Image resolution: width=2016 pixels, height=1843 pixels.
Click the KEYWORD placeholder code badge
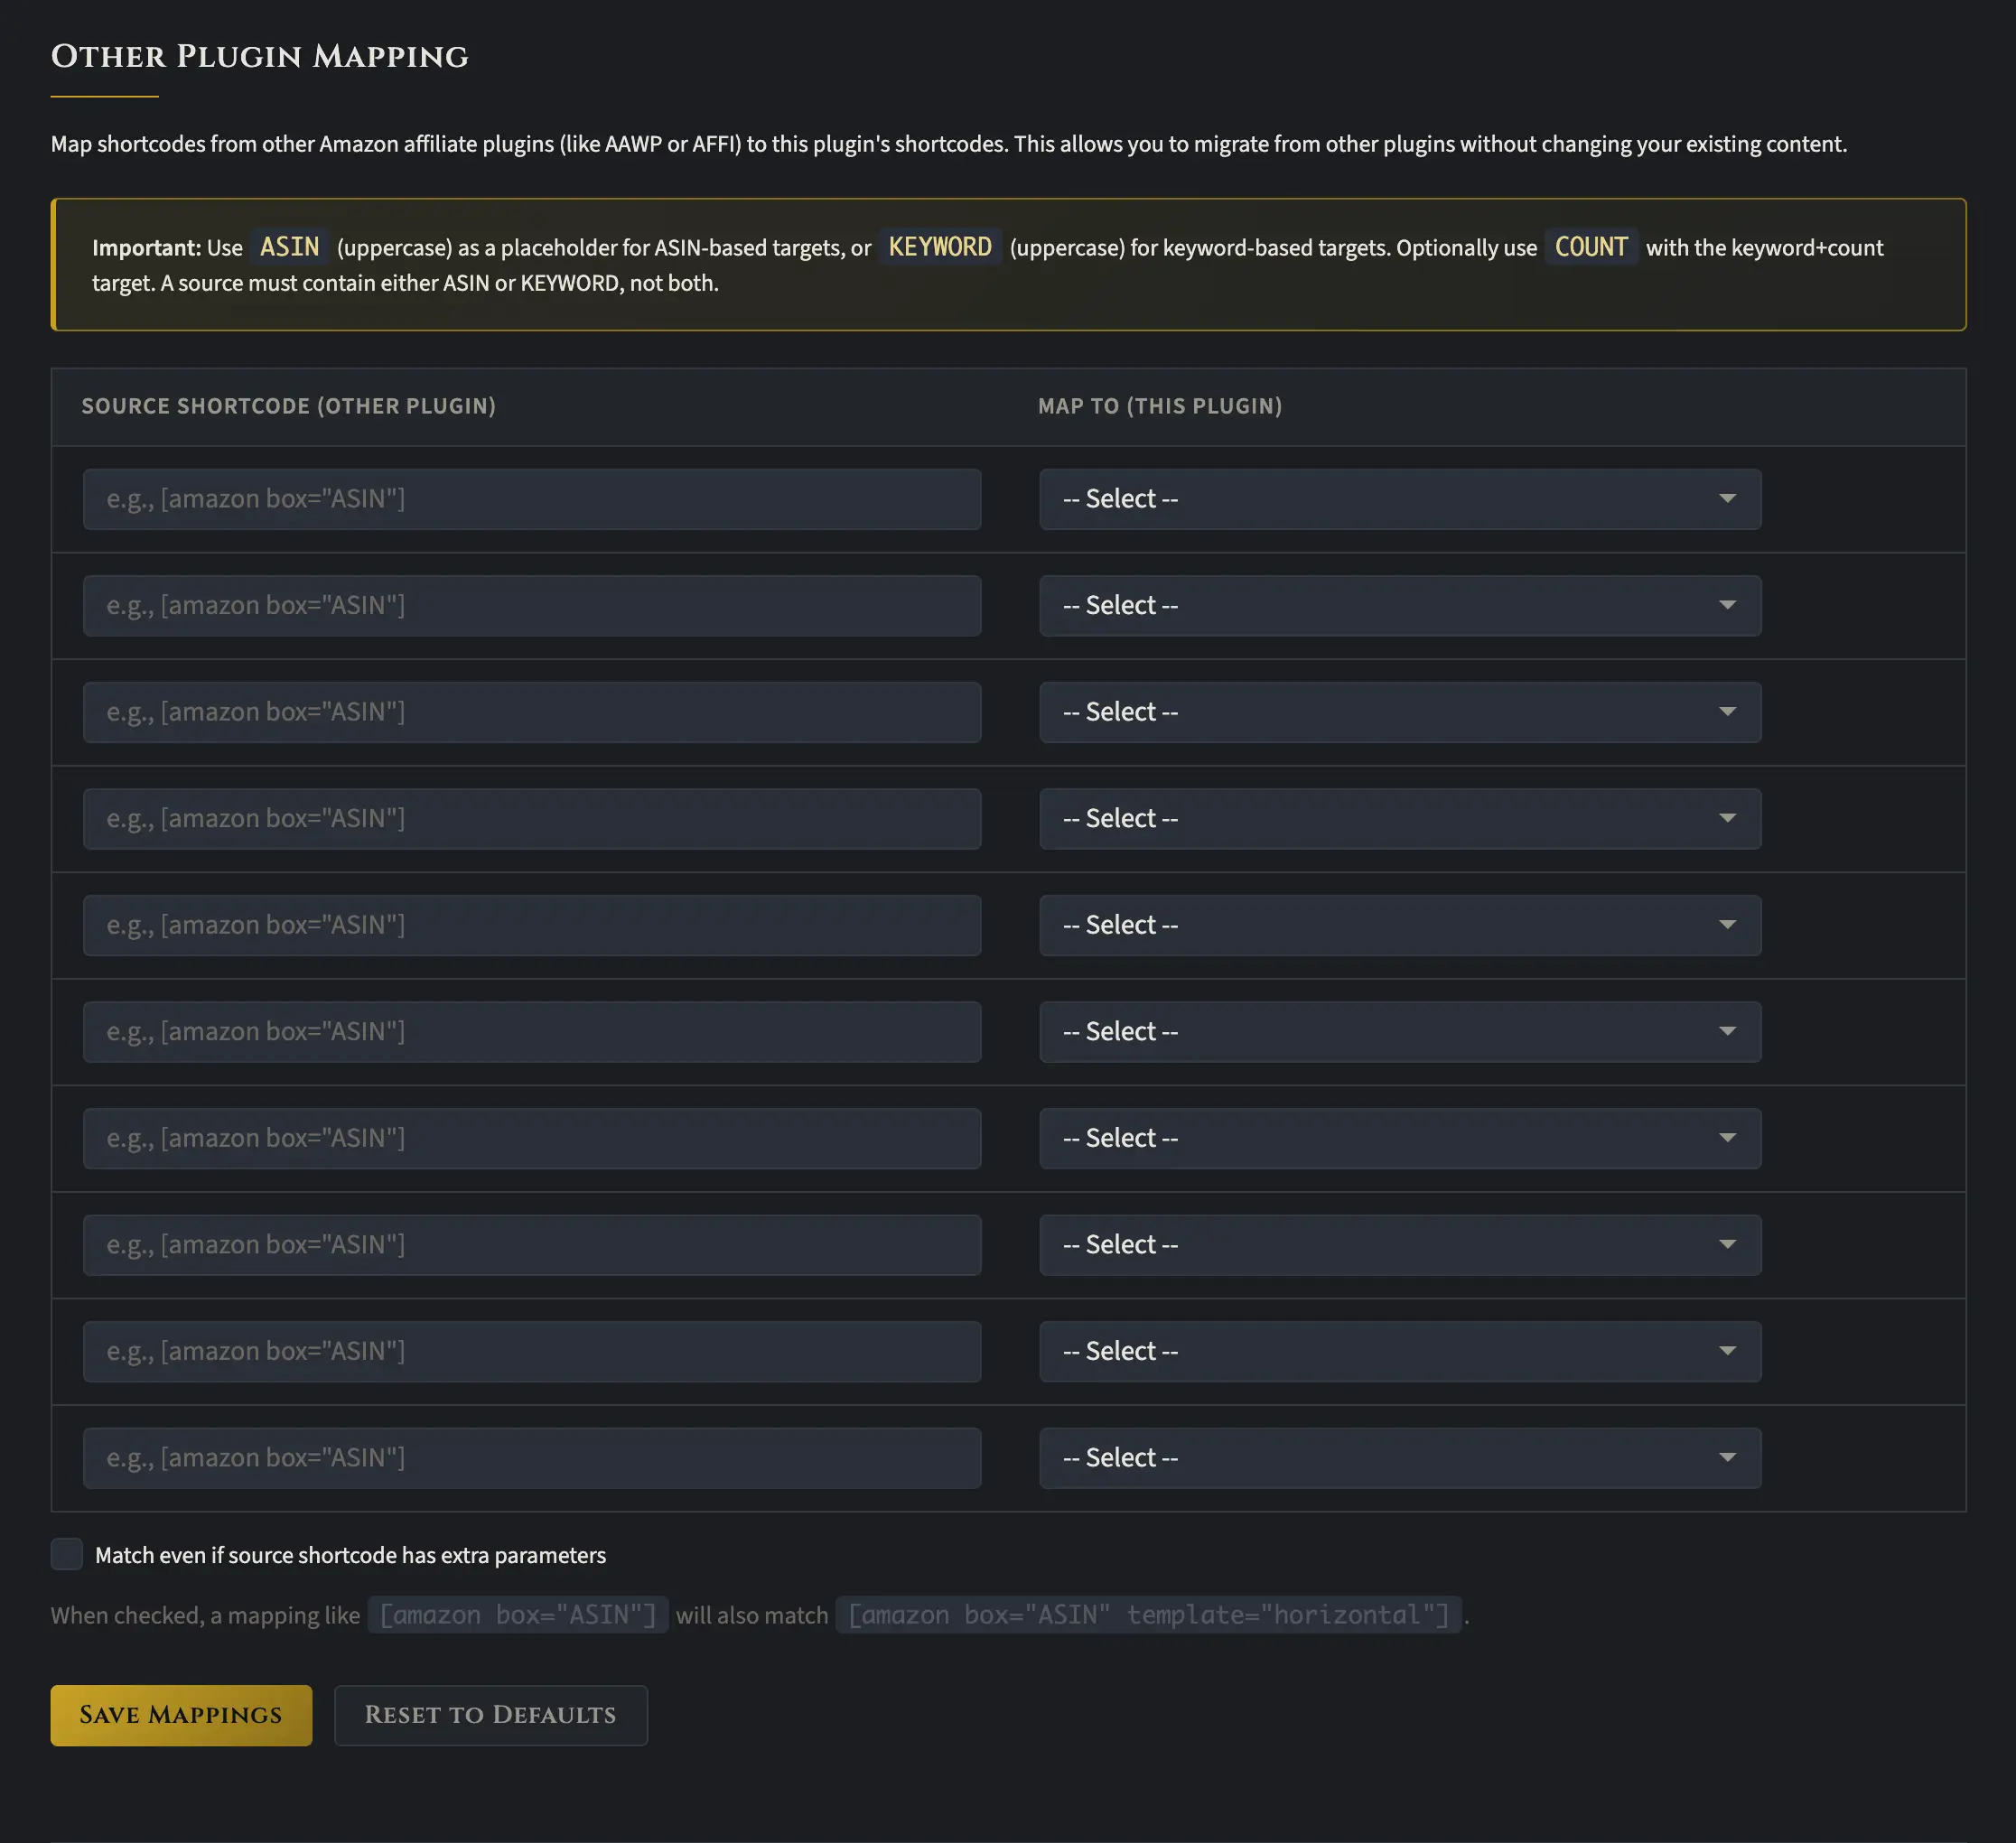pos(939,247)
